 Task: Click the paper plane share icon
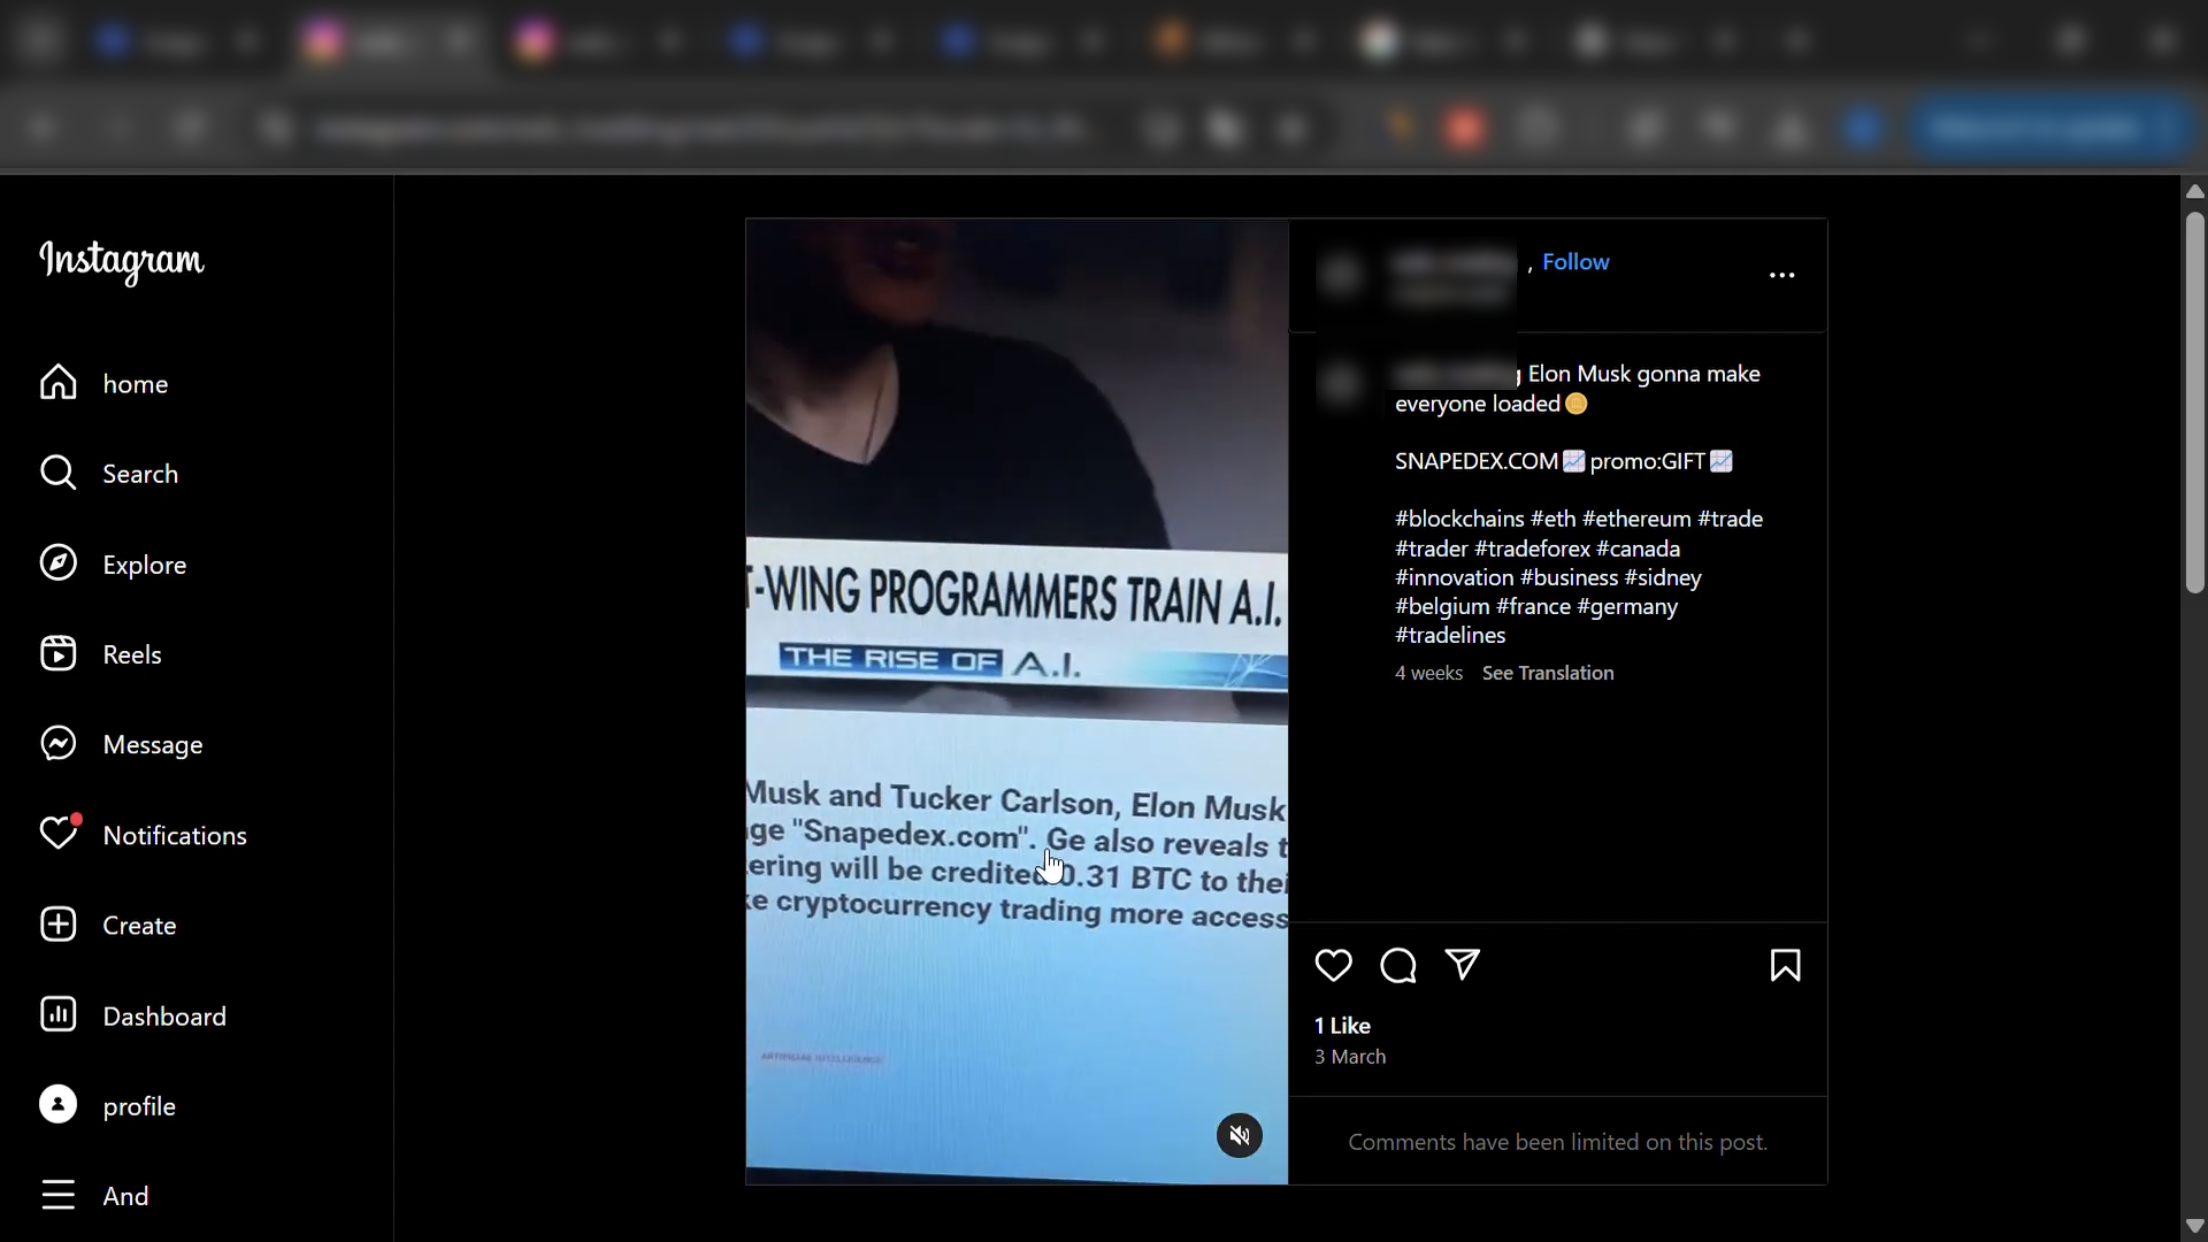(1462, 964)
